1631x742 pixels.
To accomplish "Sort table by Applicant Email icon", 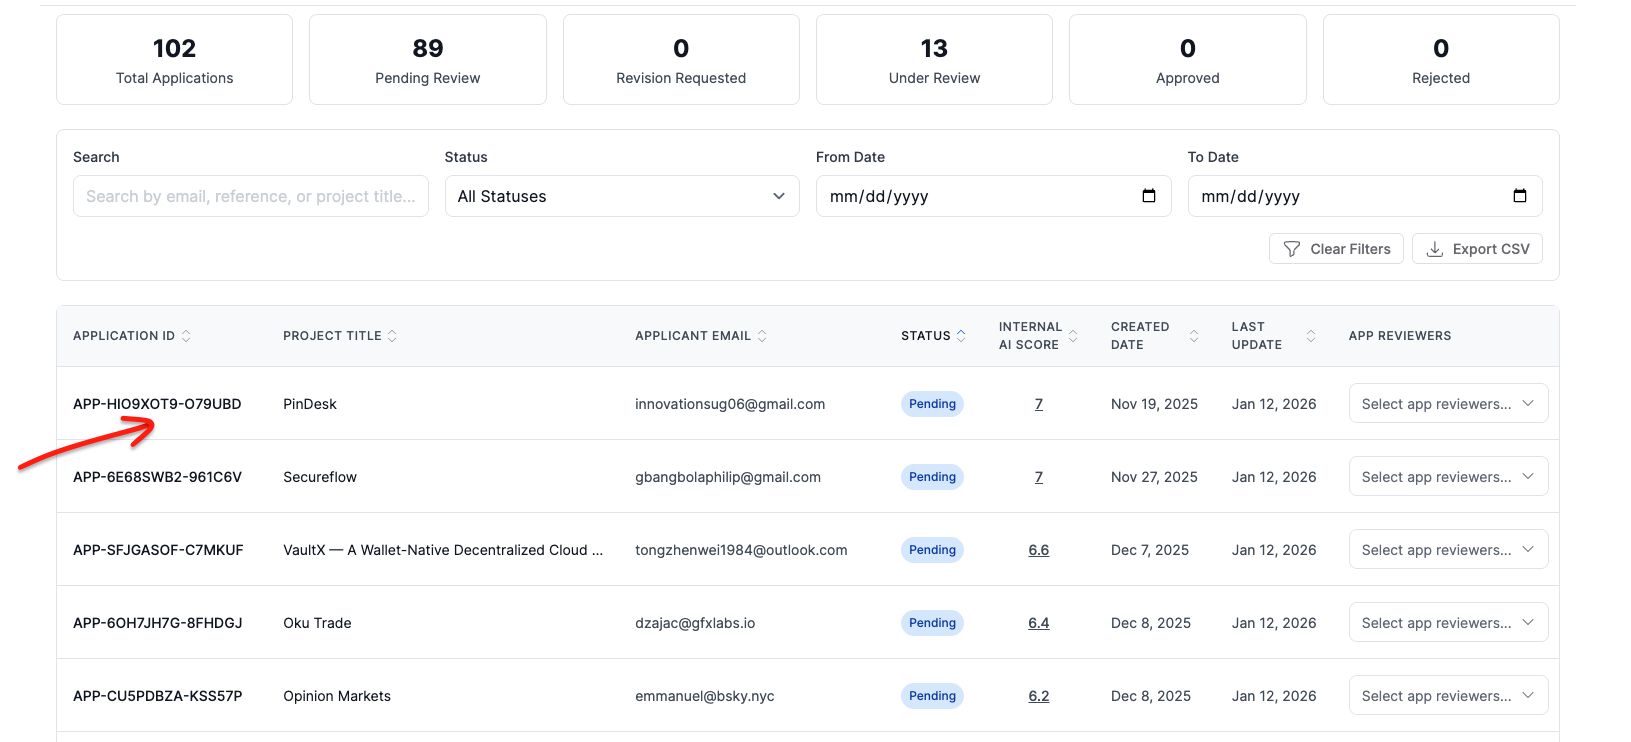I will 762,336.
